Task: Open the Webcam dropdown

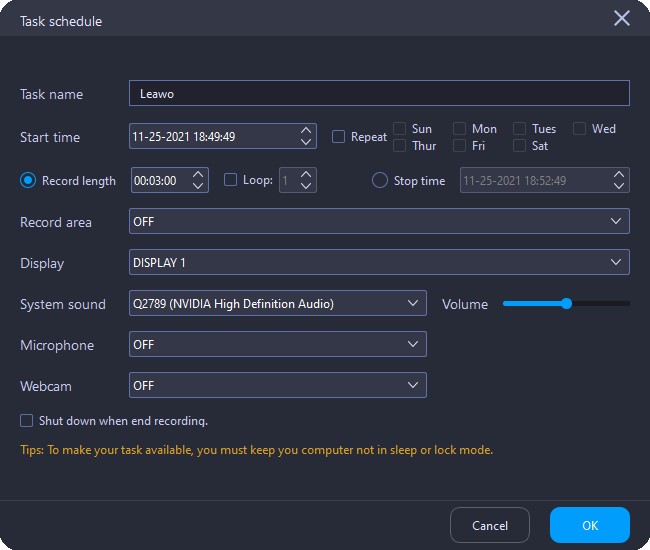Action: (x=278, y=385)
